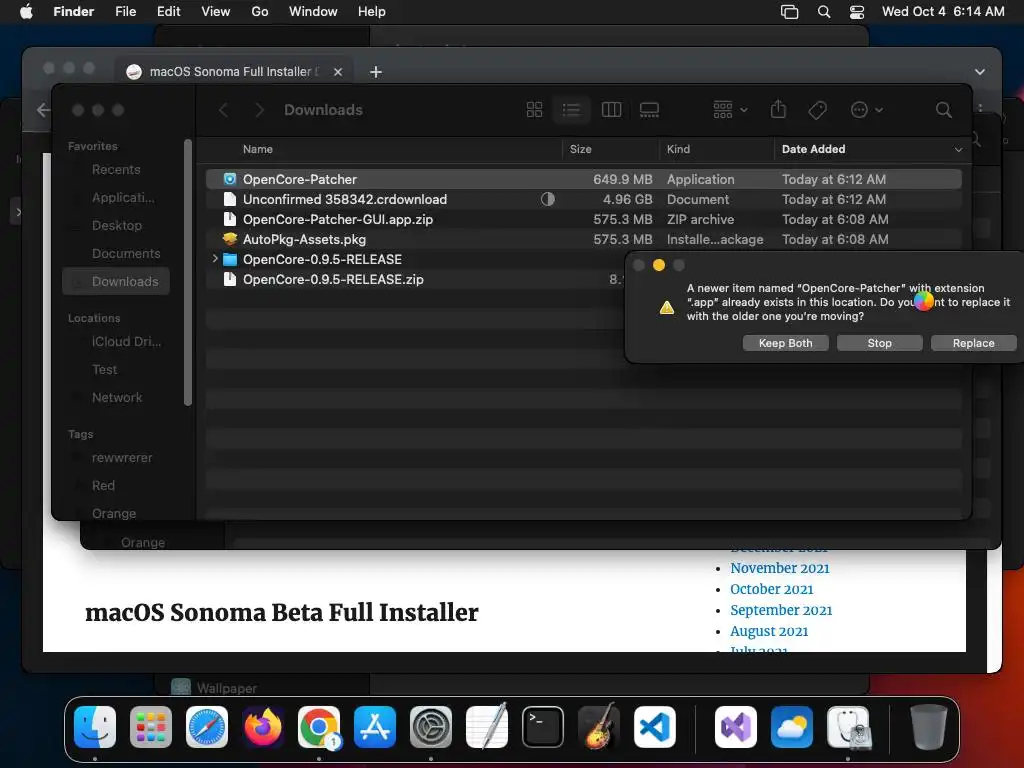Open Google Chrome from the Dock

(319, 727)
